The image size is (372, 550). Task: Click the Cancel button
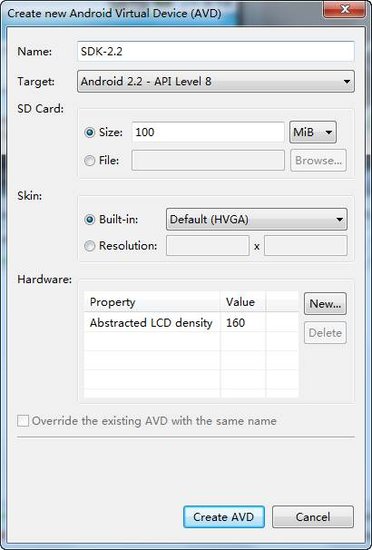click(x=313, y=517)
